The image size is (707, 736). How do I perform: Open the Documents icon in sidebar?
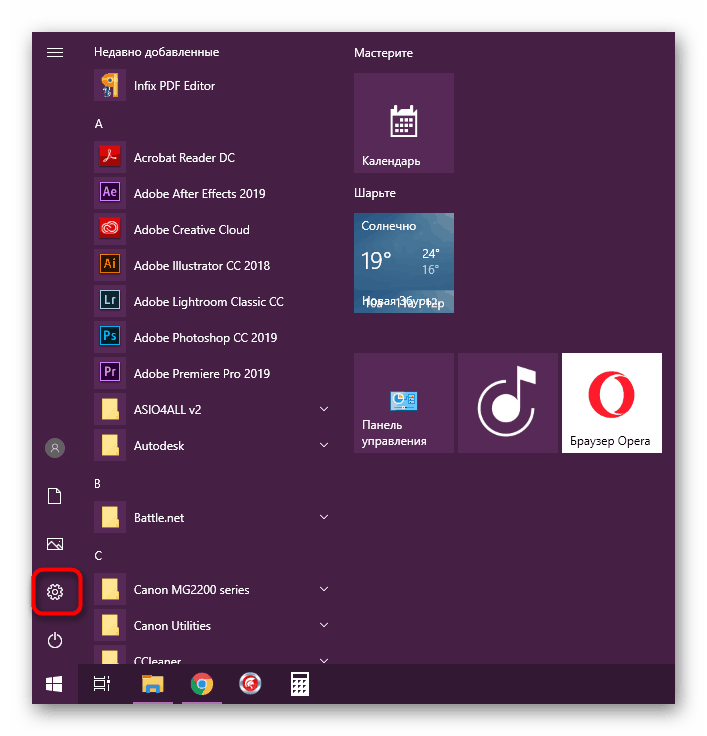coord(55,496)
